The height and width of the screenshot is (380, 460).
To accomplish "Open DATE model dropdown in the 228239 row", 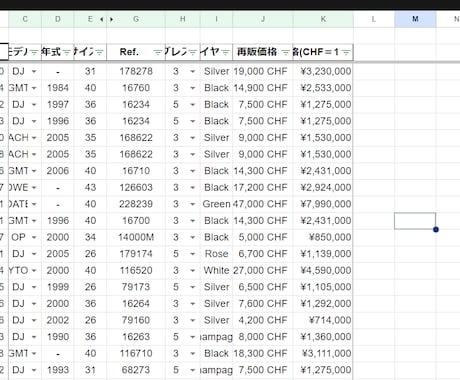I will 34,204.
